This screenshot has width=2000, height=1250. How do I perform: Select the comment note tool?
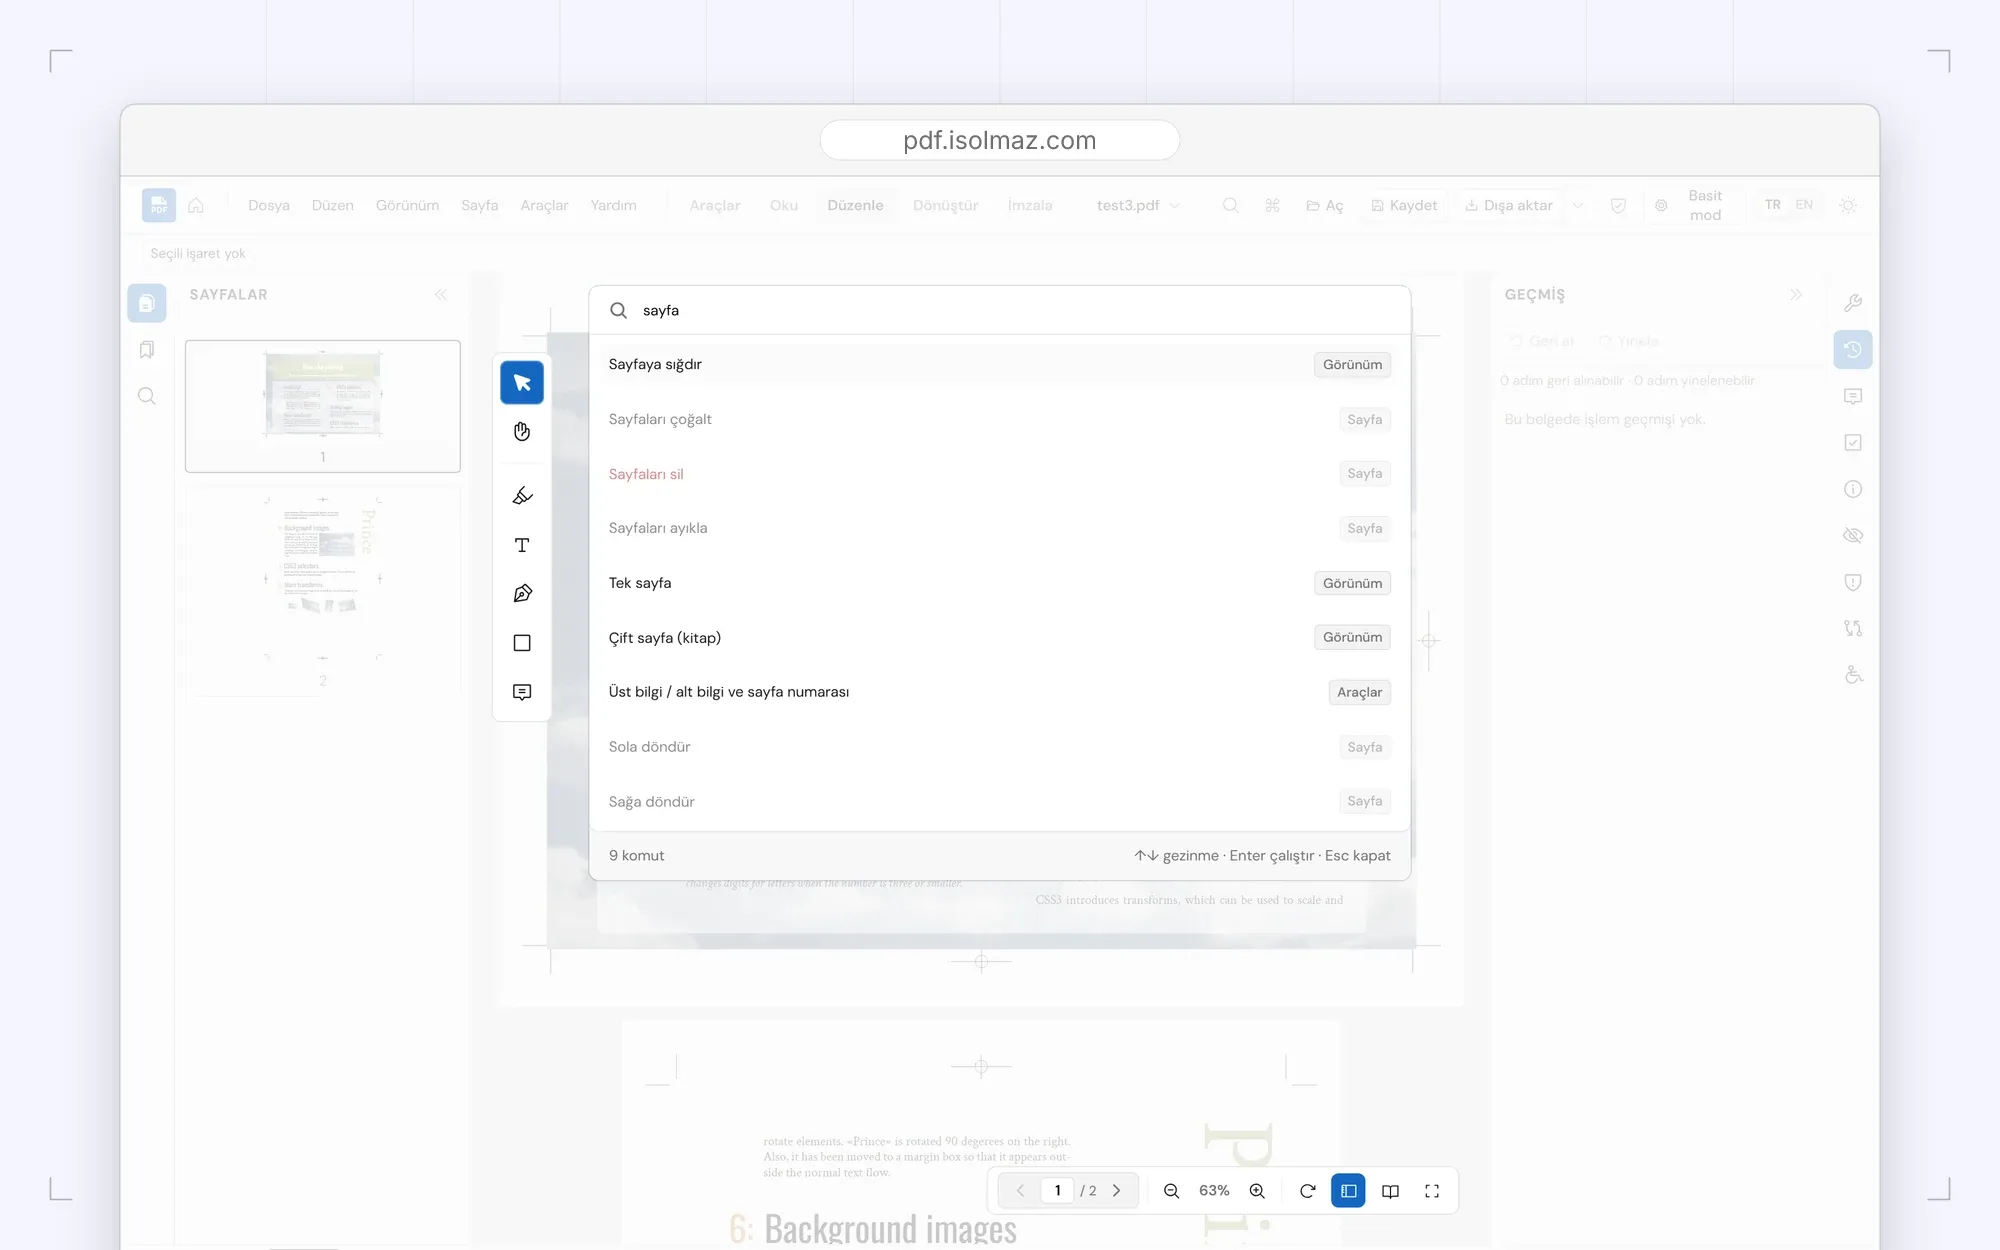click(522, 692)
